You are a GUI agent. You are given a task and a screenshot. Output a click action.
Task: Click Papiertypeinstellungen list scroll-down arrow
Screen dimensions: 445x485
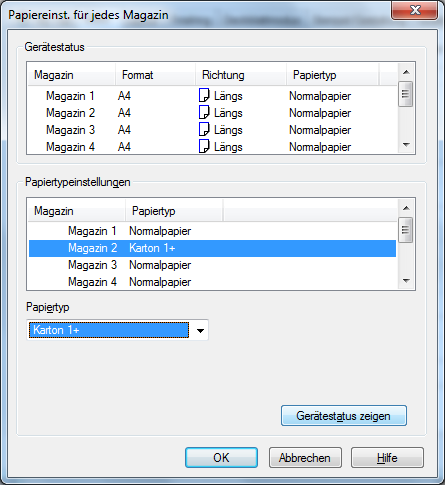click(x=406, y=281)
